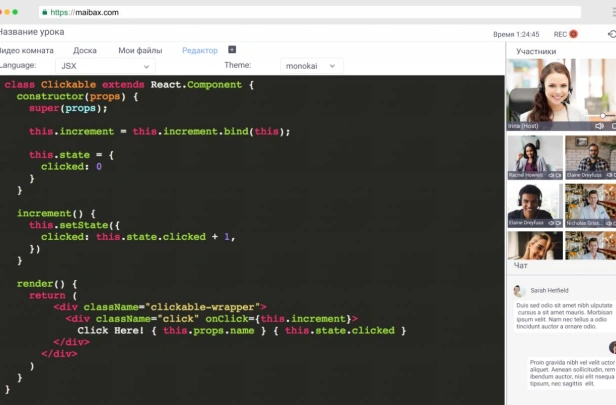Open the Language JSX dropdown

(105, 66)
